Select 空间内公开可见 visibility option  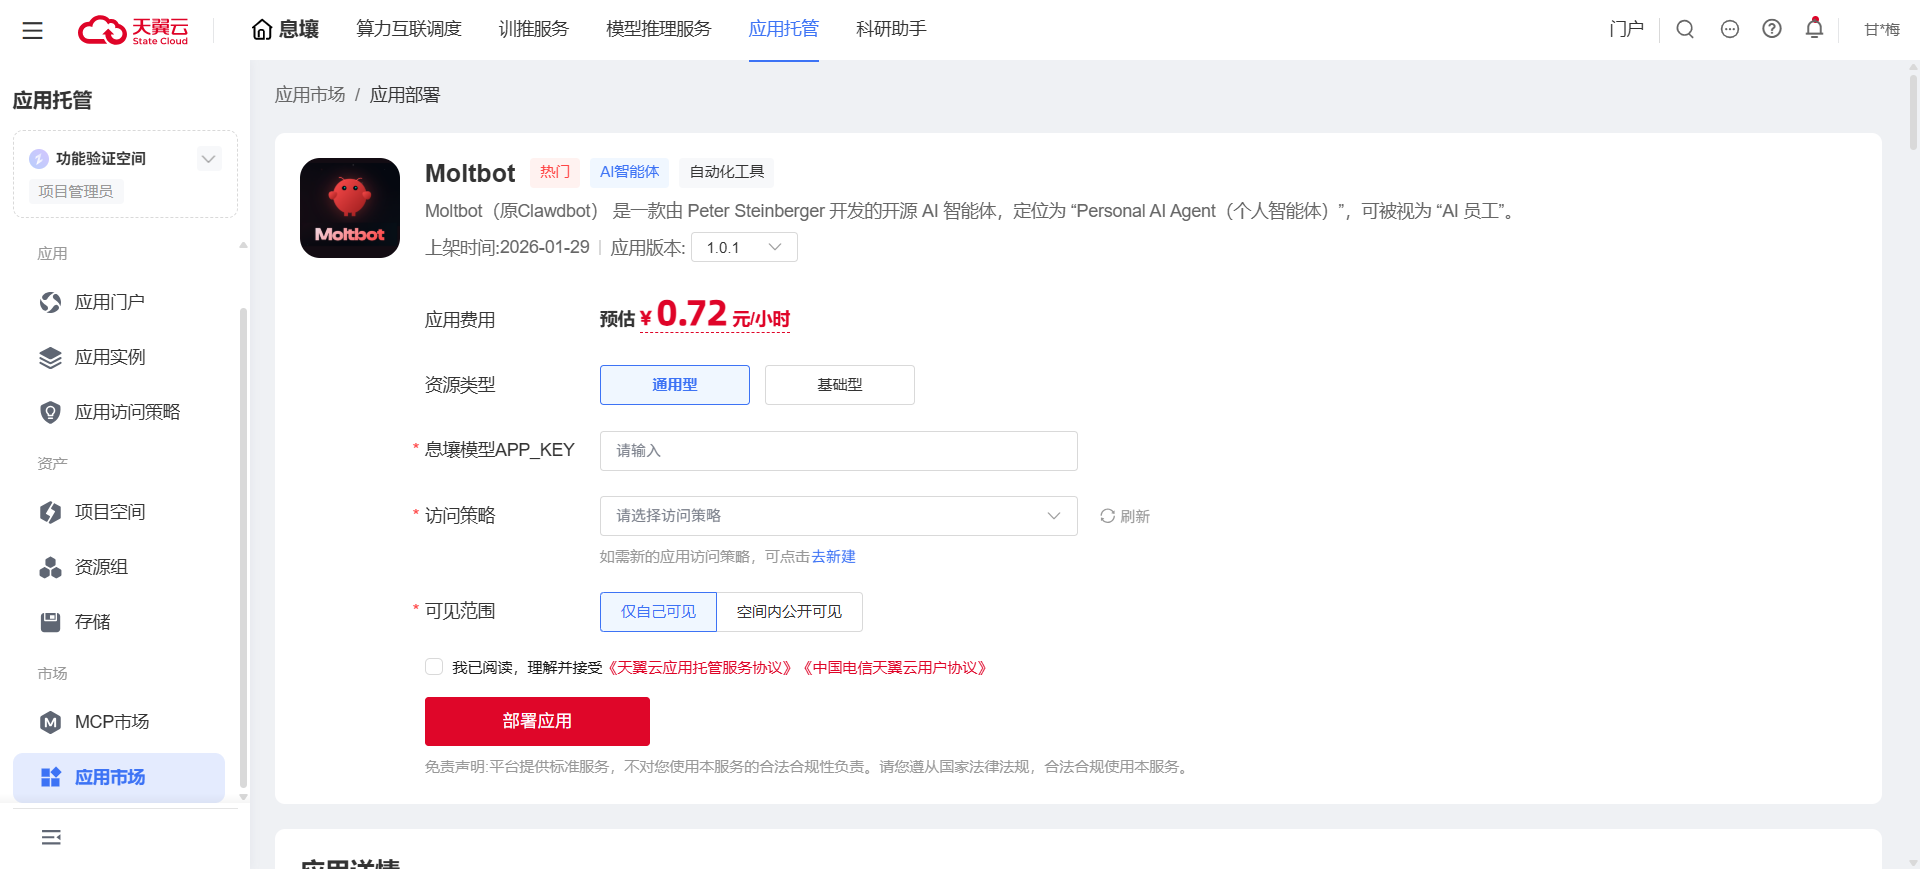(789, 612)
